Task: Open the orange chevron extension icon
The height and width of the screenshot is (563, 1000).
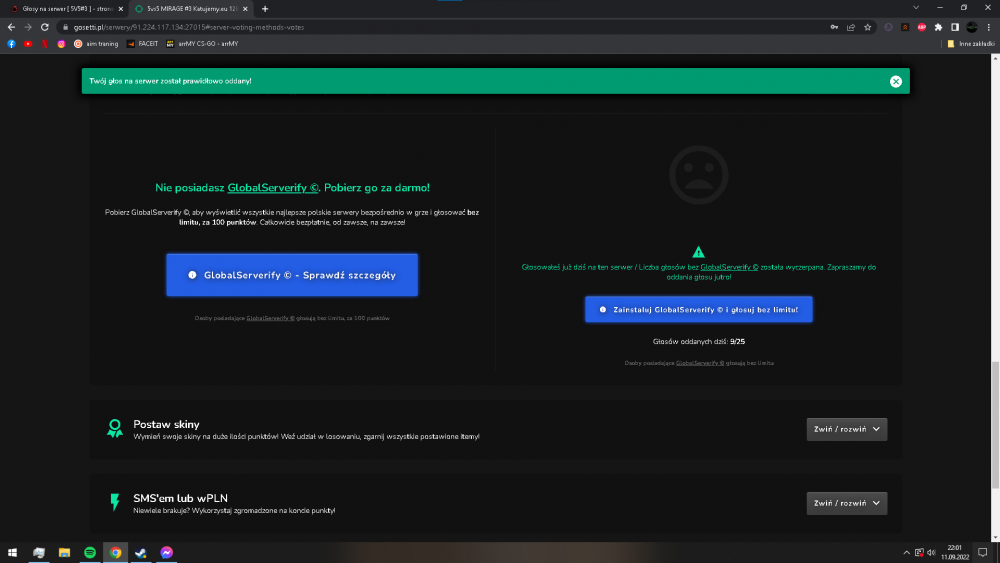Action: pos(905,27)
